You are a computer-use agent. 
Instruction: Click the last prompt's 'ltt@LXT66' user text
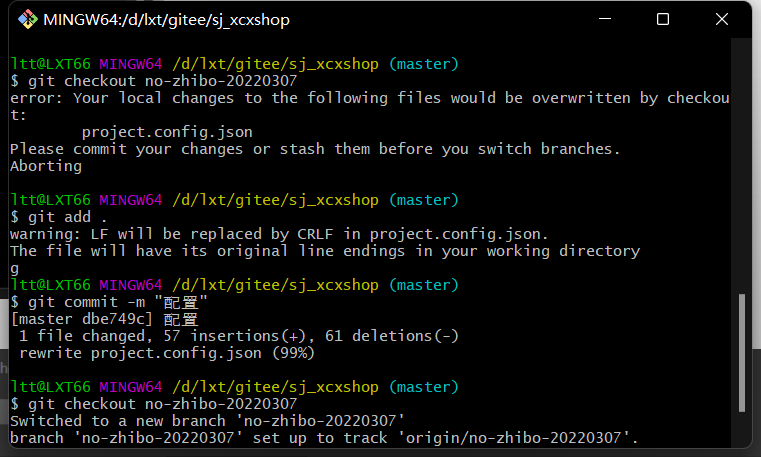[x=50, y=387]
